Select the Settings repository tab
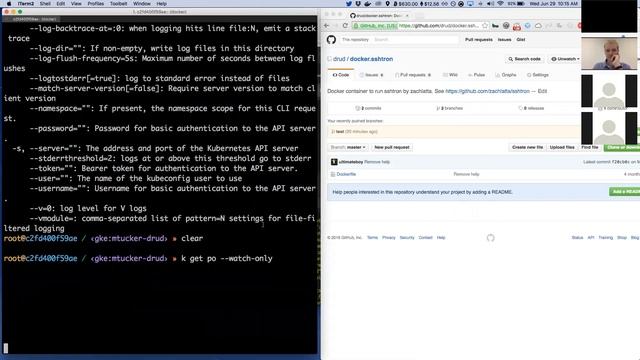This screenshot has width=640, height=360. tap(538, 75)
